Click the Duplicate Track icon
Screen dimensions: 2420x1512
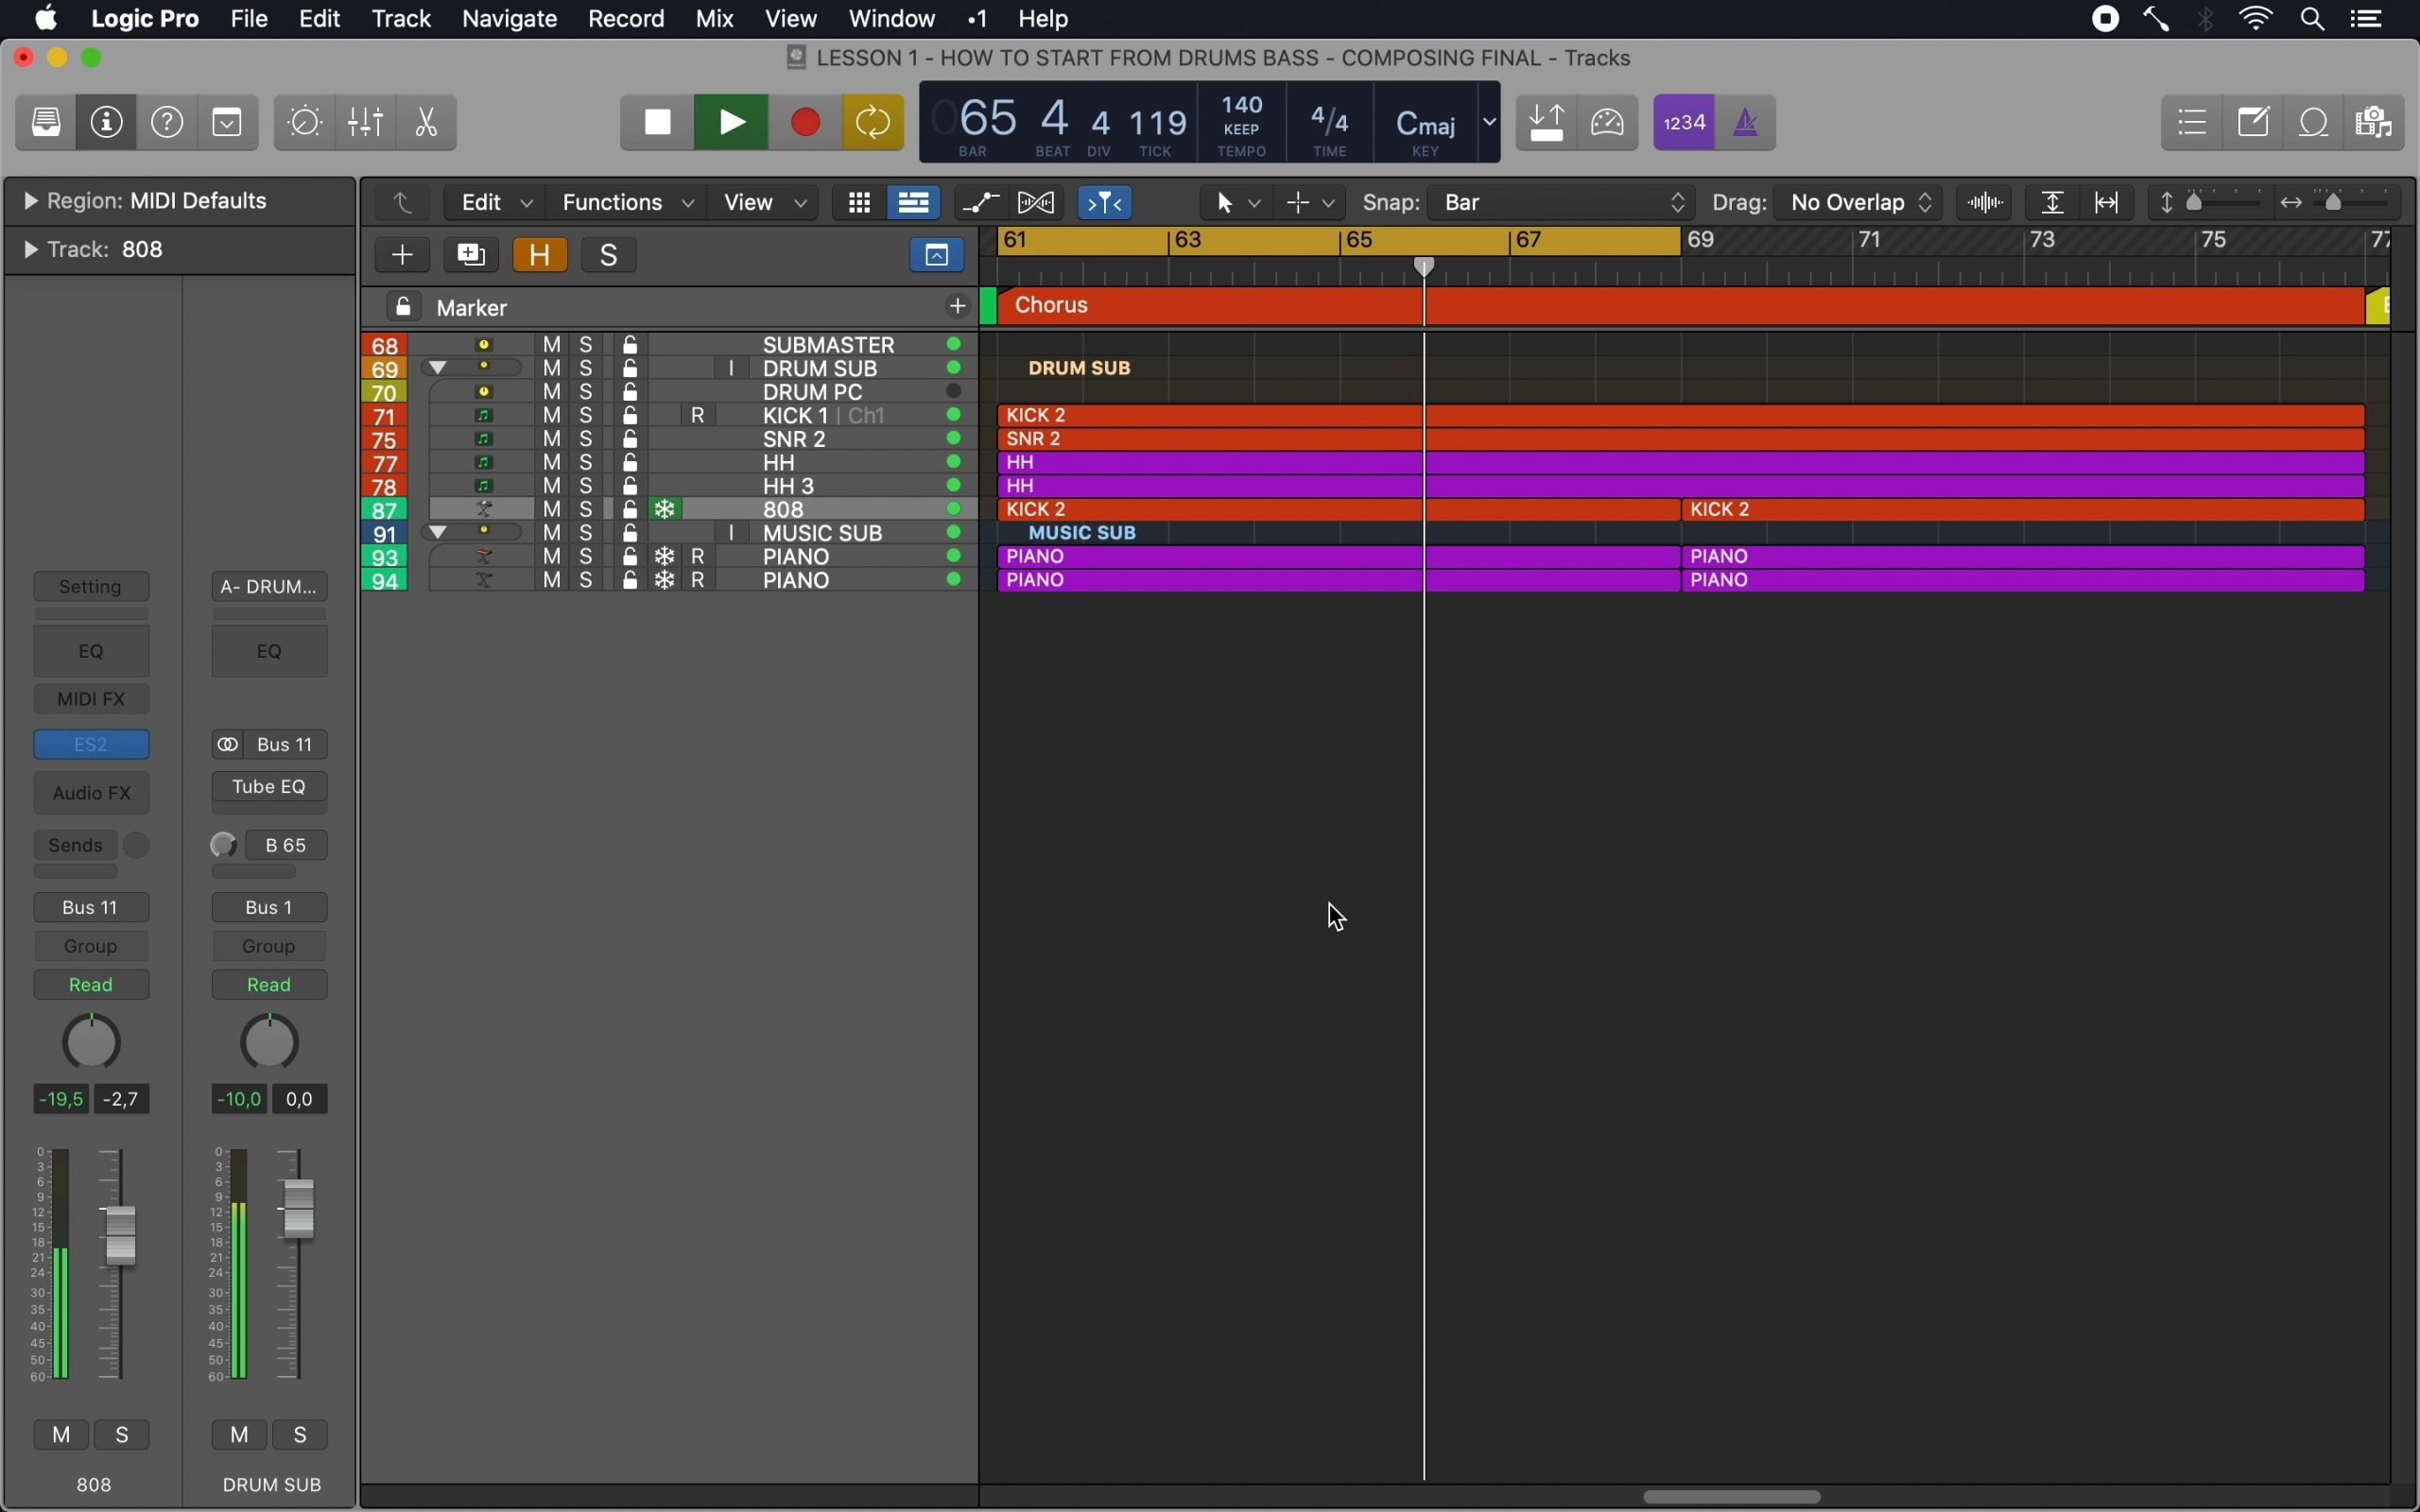pos(471,255)
